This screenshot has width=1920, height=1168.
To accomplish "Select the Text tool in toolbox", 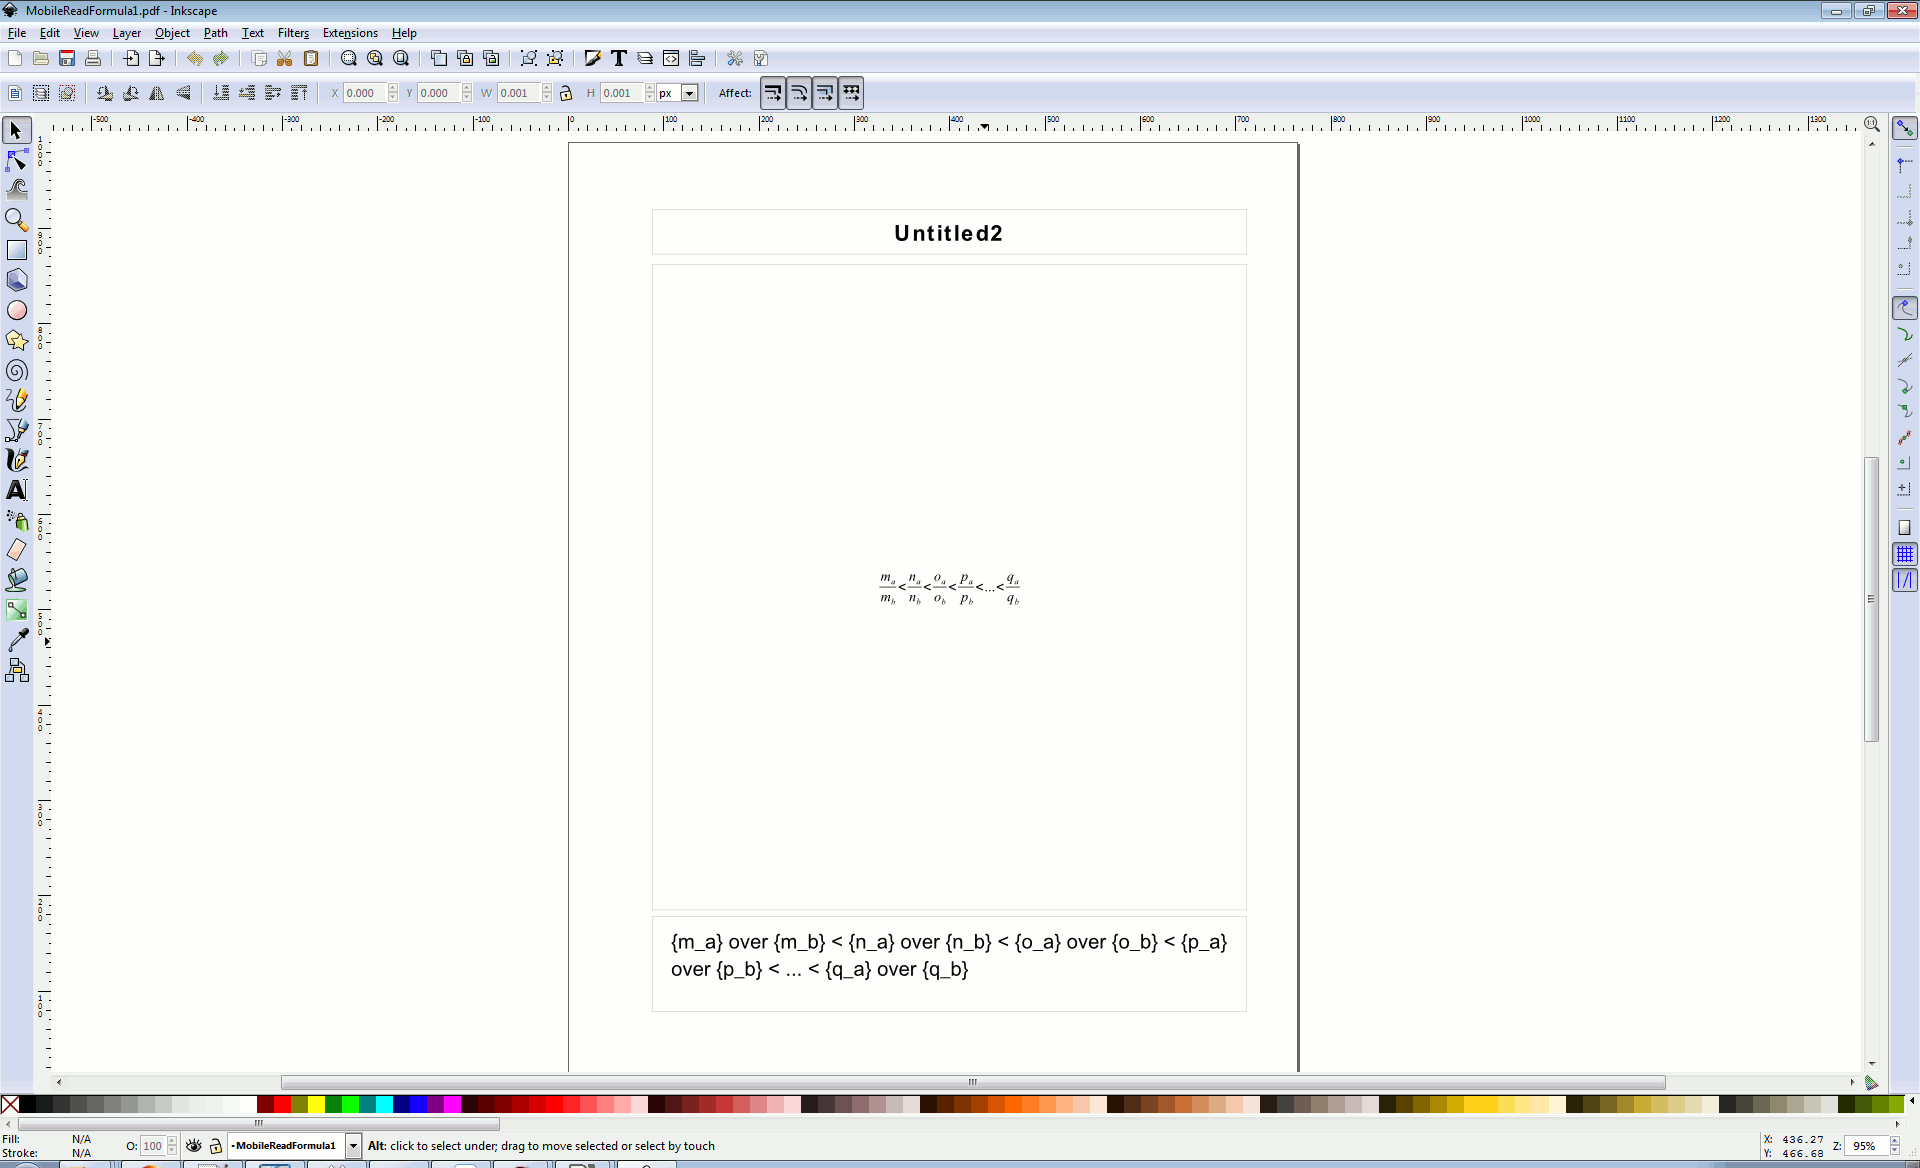I will (x=17, y=490).
